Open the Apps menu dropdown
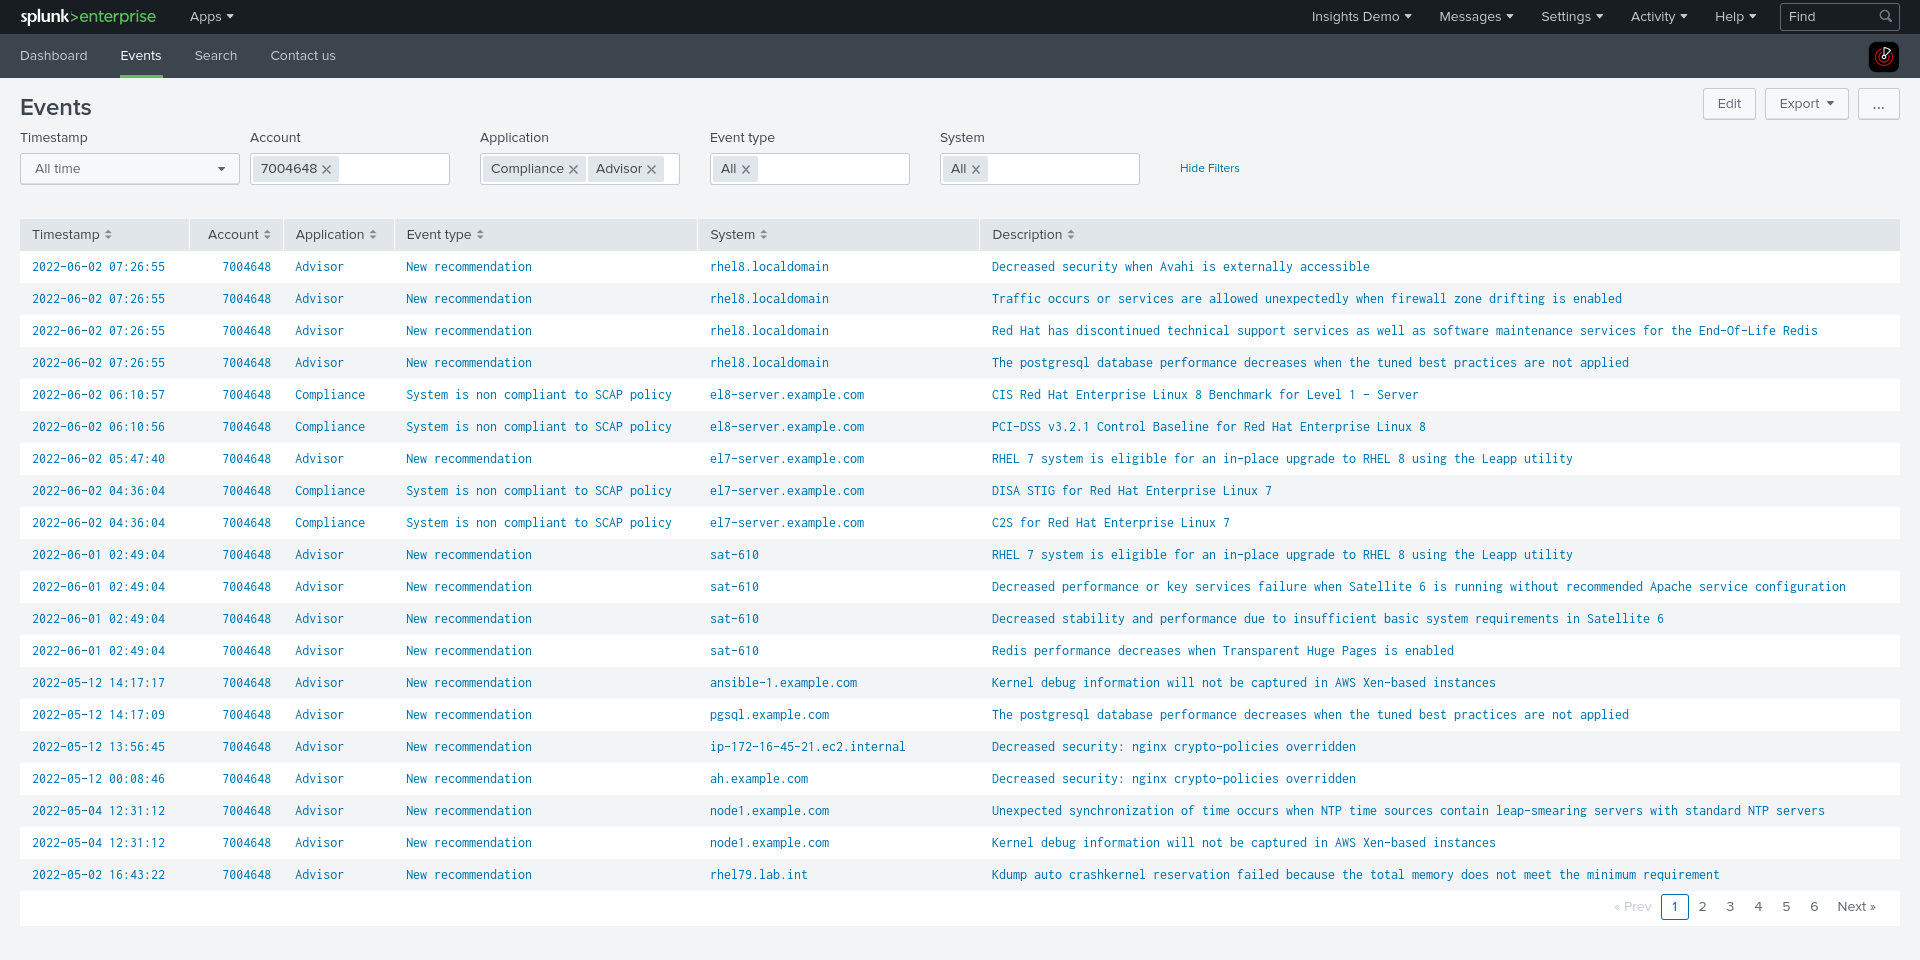This screenshot has height=960, width=1920. (x=211, y=17)
